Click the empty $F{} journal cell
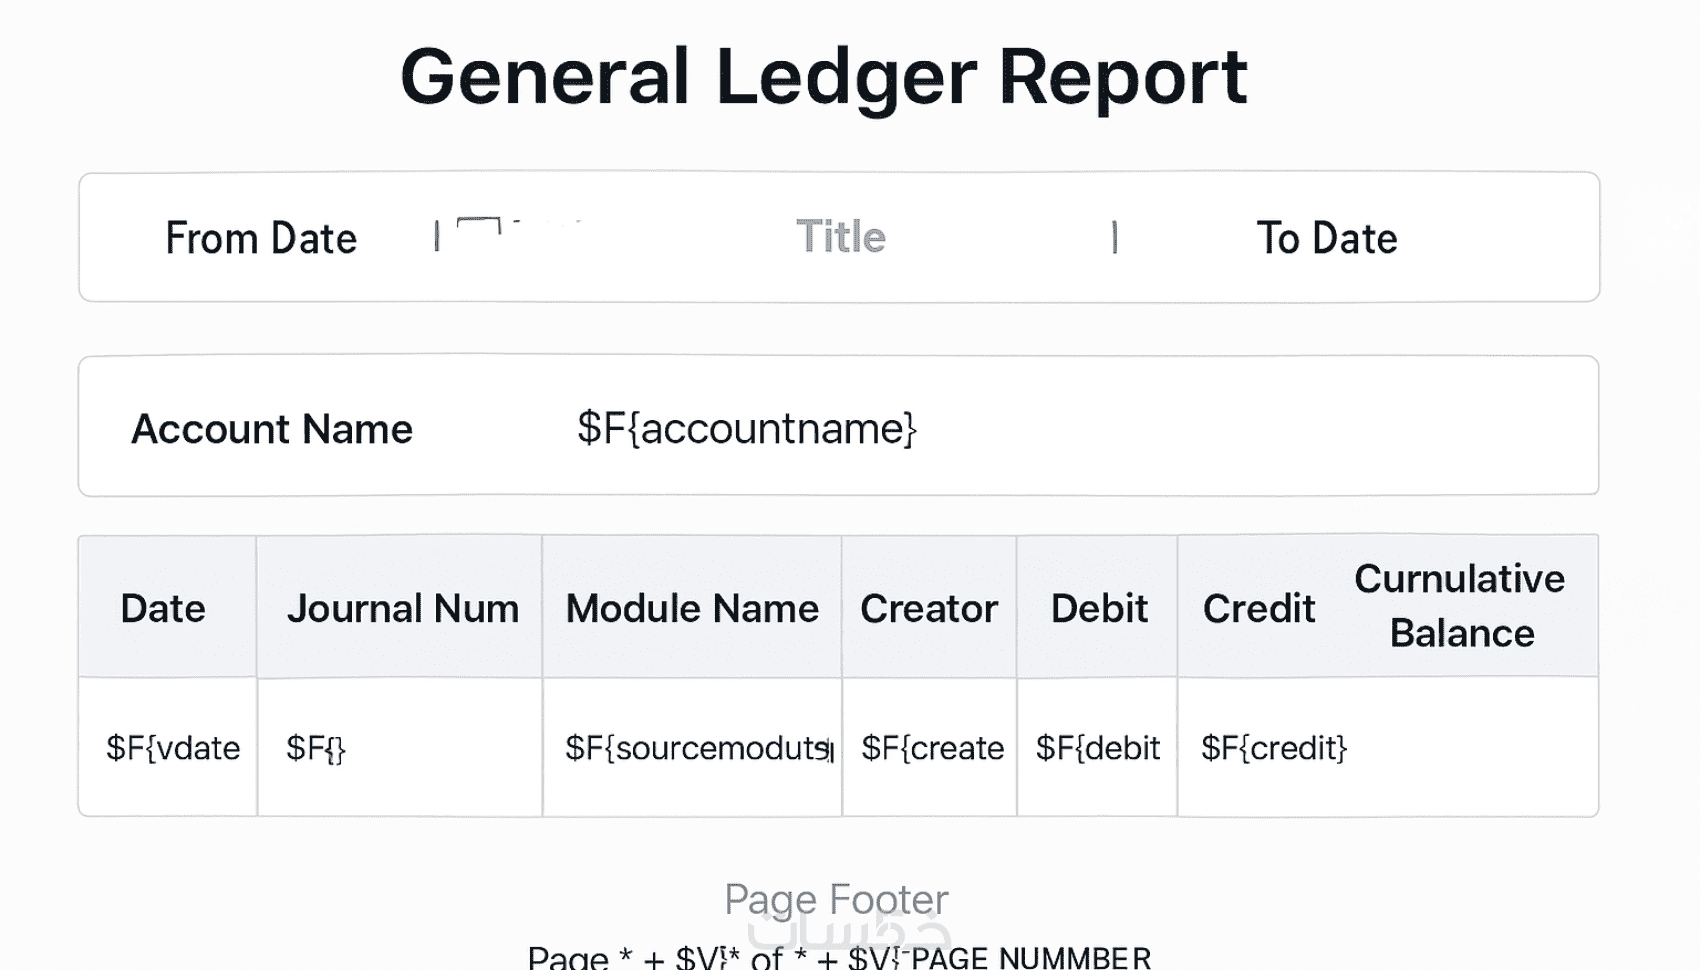 pos(316,748)
